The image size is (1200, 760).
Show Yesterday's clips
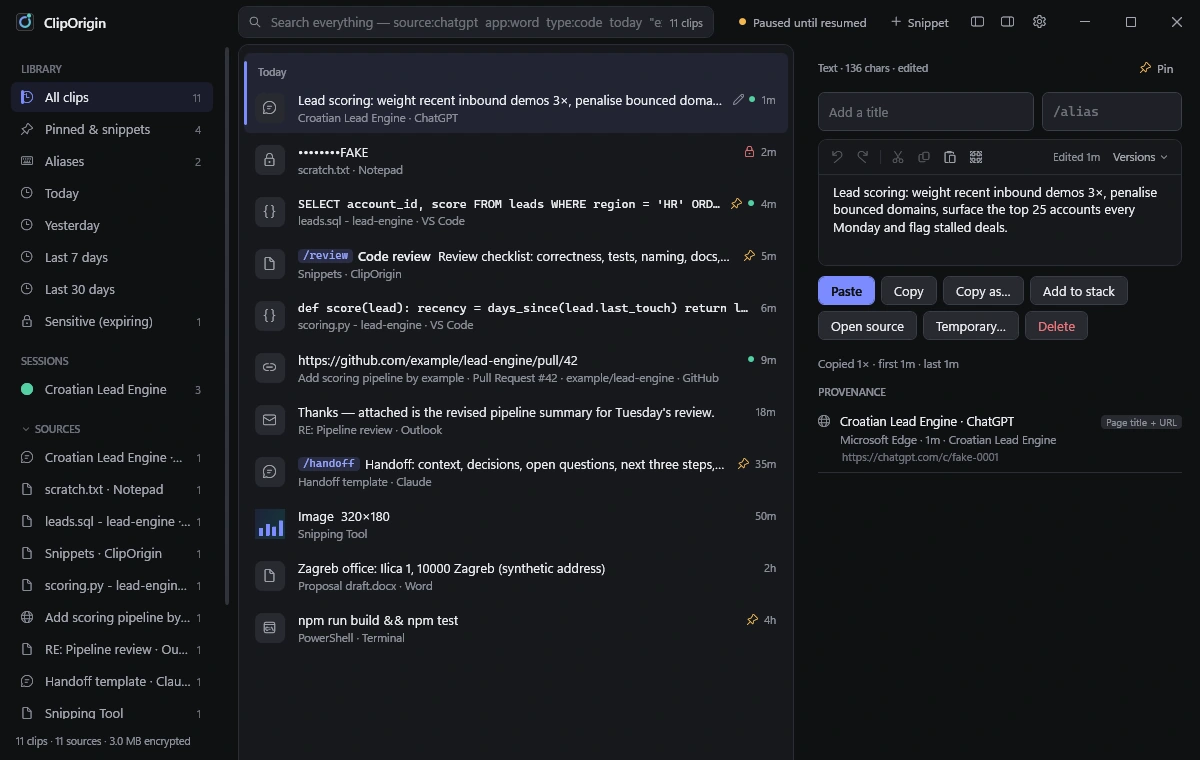pyautogui.click(x=112, y=225)
